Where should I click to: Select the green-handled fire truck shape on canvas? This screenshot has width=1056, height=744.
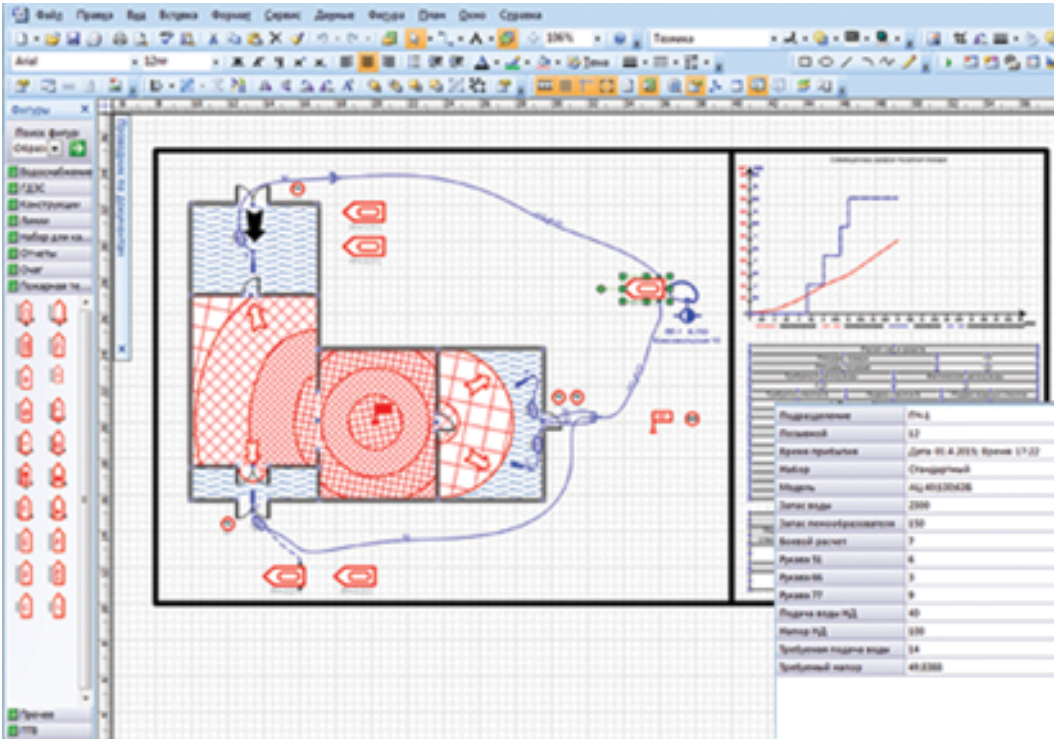646,289
